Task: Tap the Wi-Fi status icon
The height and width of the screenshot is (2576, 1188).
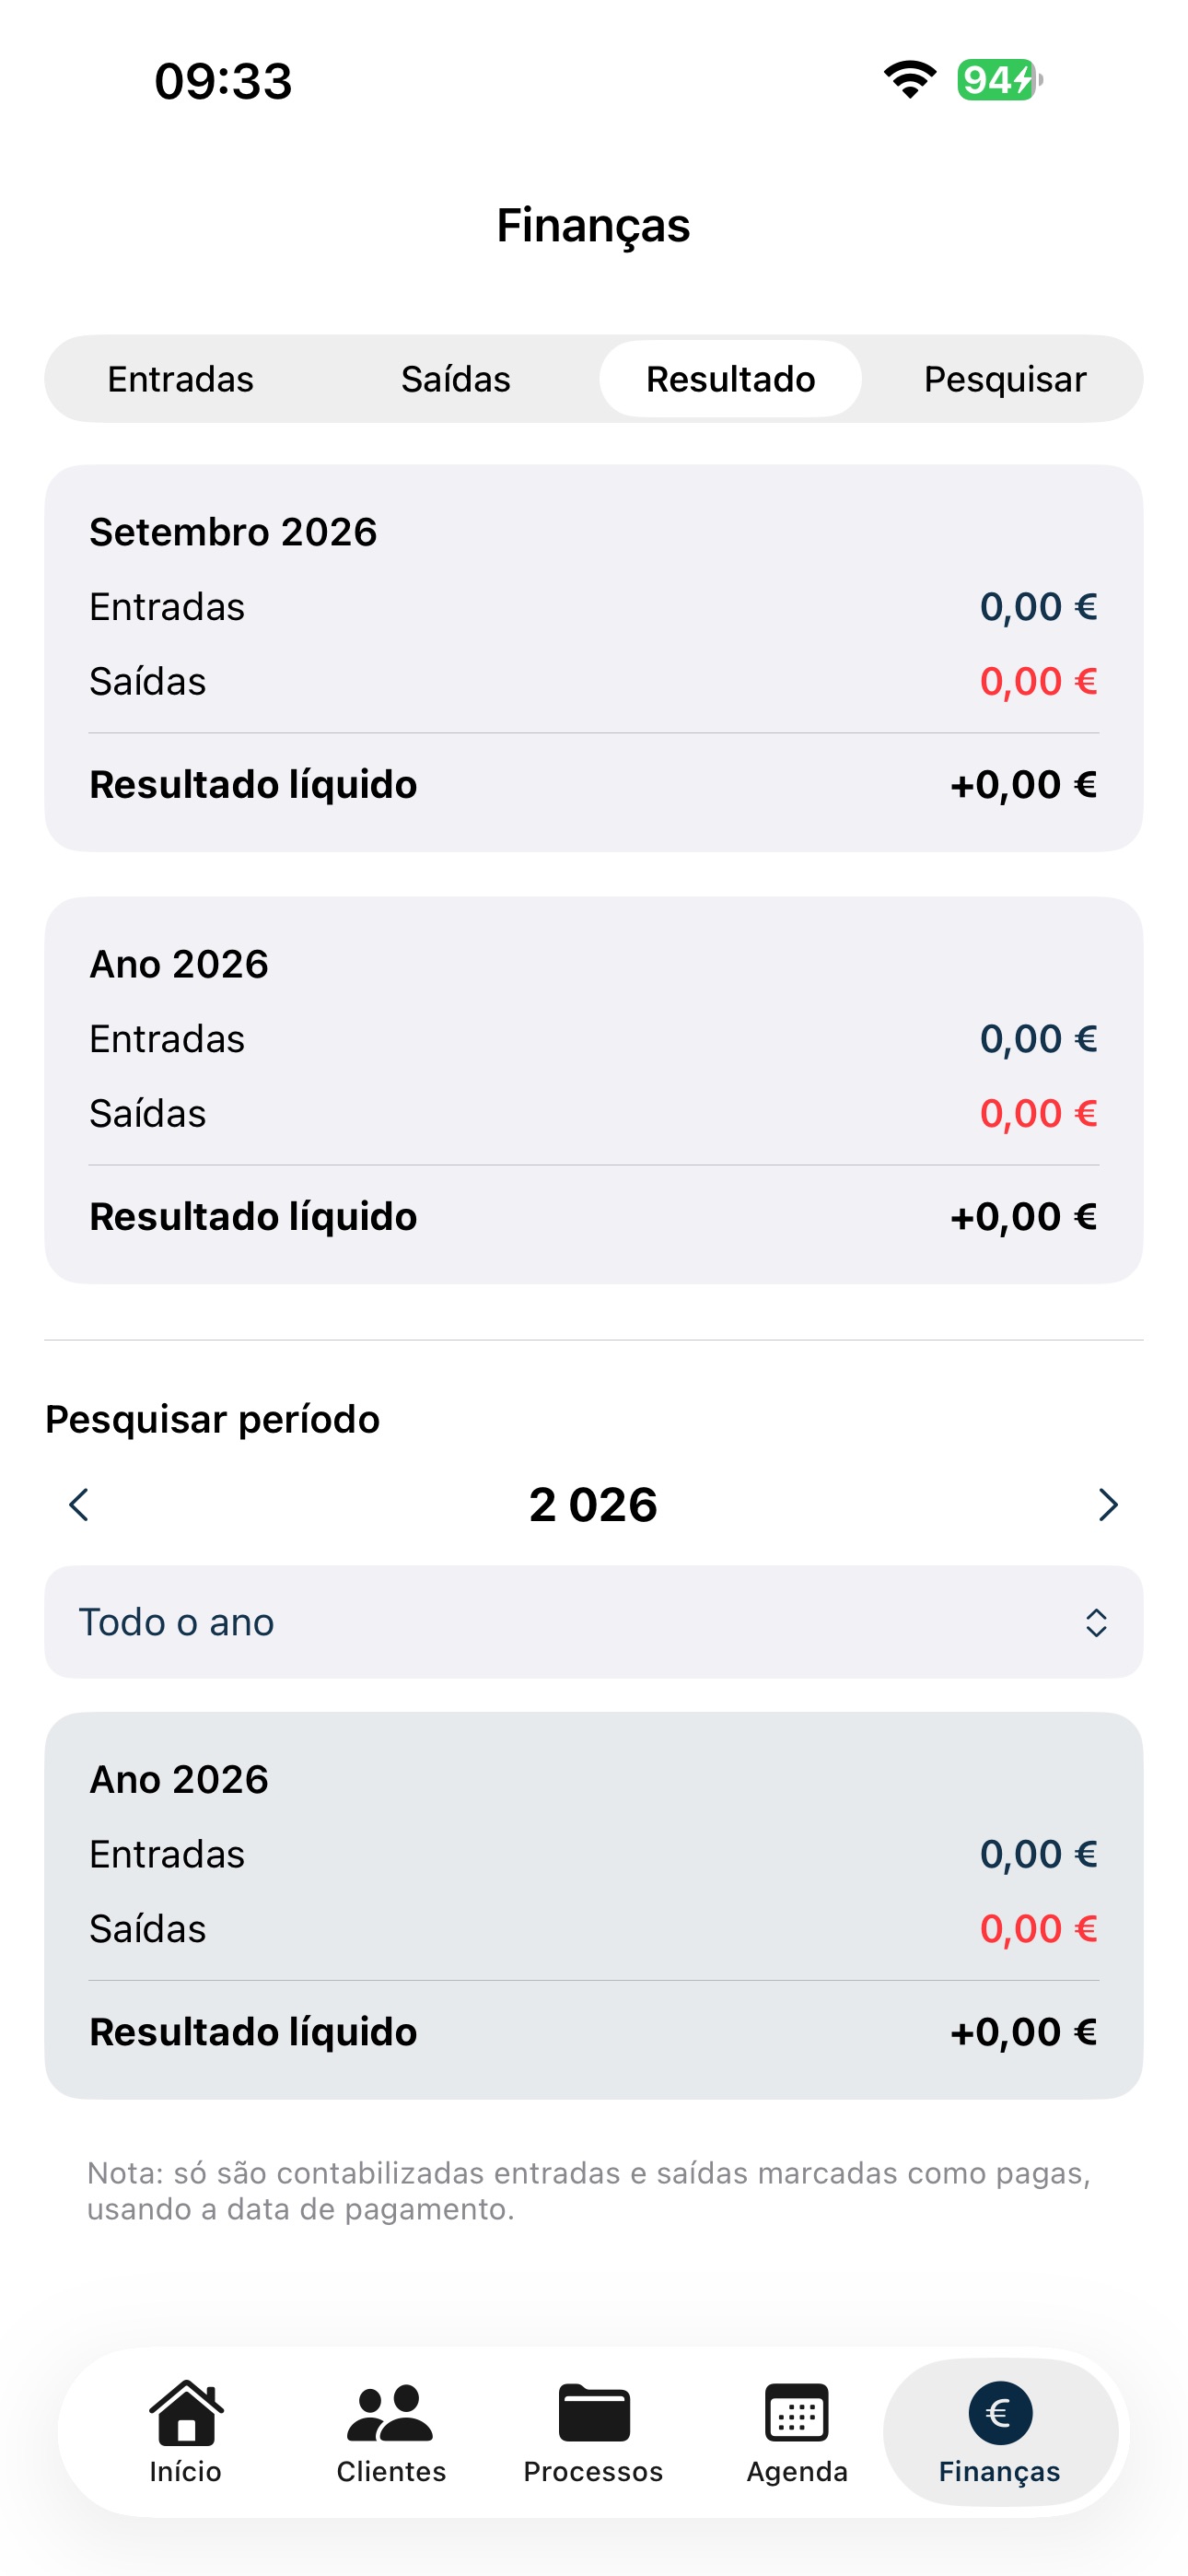Action: pos(909,80)
